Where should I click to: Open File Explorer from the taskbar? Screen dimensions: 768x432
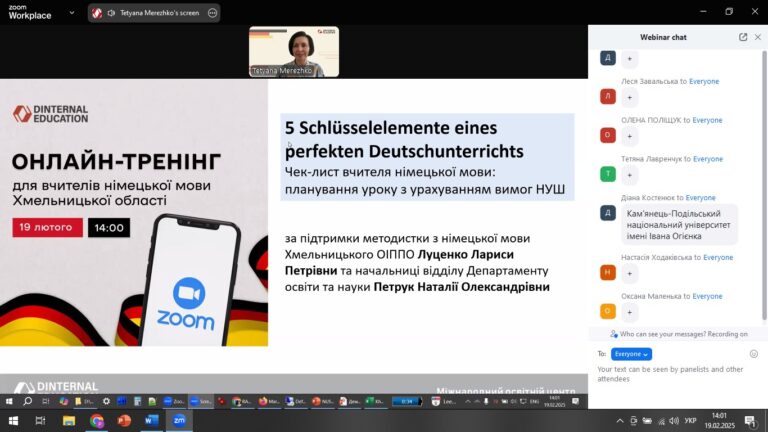pyautogui.click(x=69, y=420)
